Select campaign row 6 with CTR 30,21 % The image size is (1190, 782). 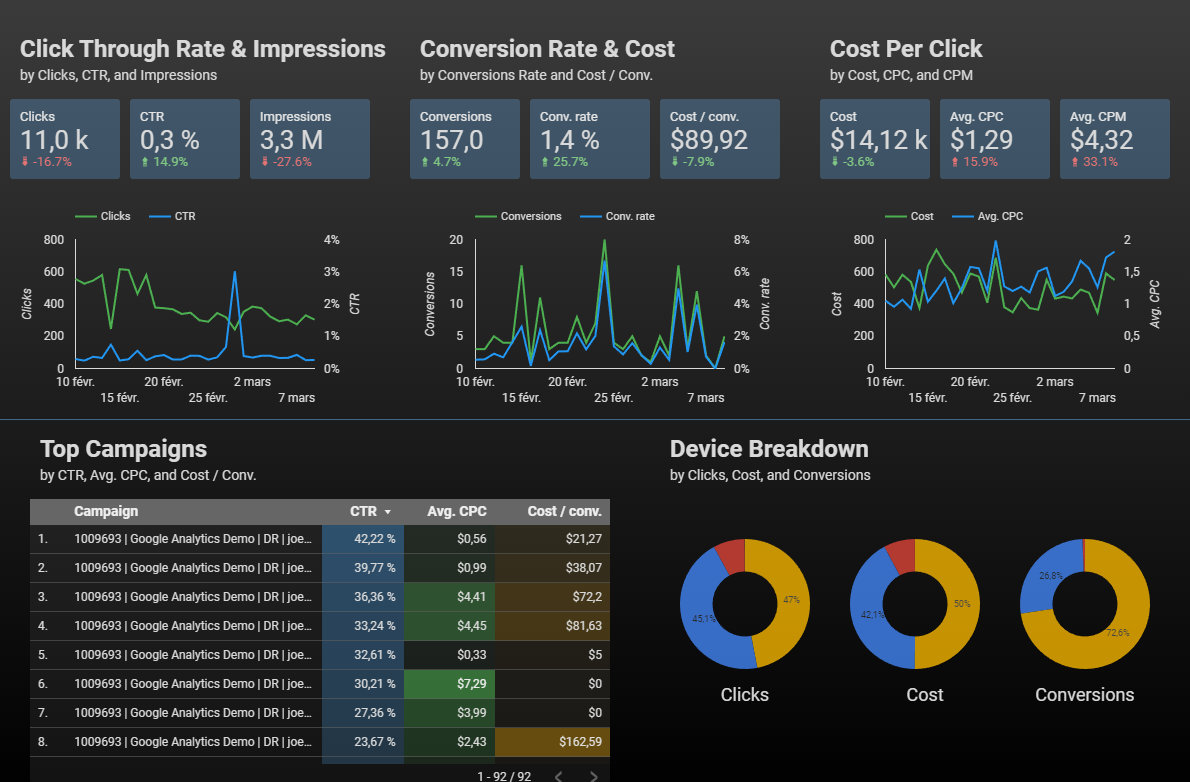[x=320, y=684]
